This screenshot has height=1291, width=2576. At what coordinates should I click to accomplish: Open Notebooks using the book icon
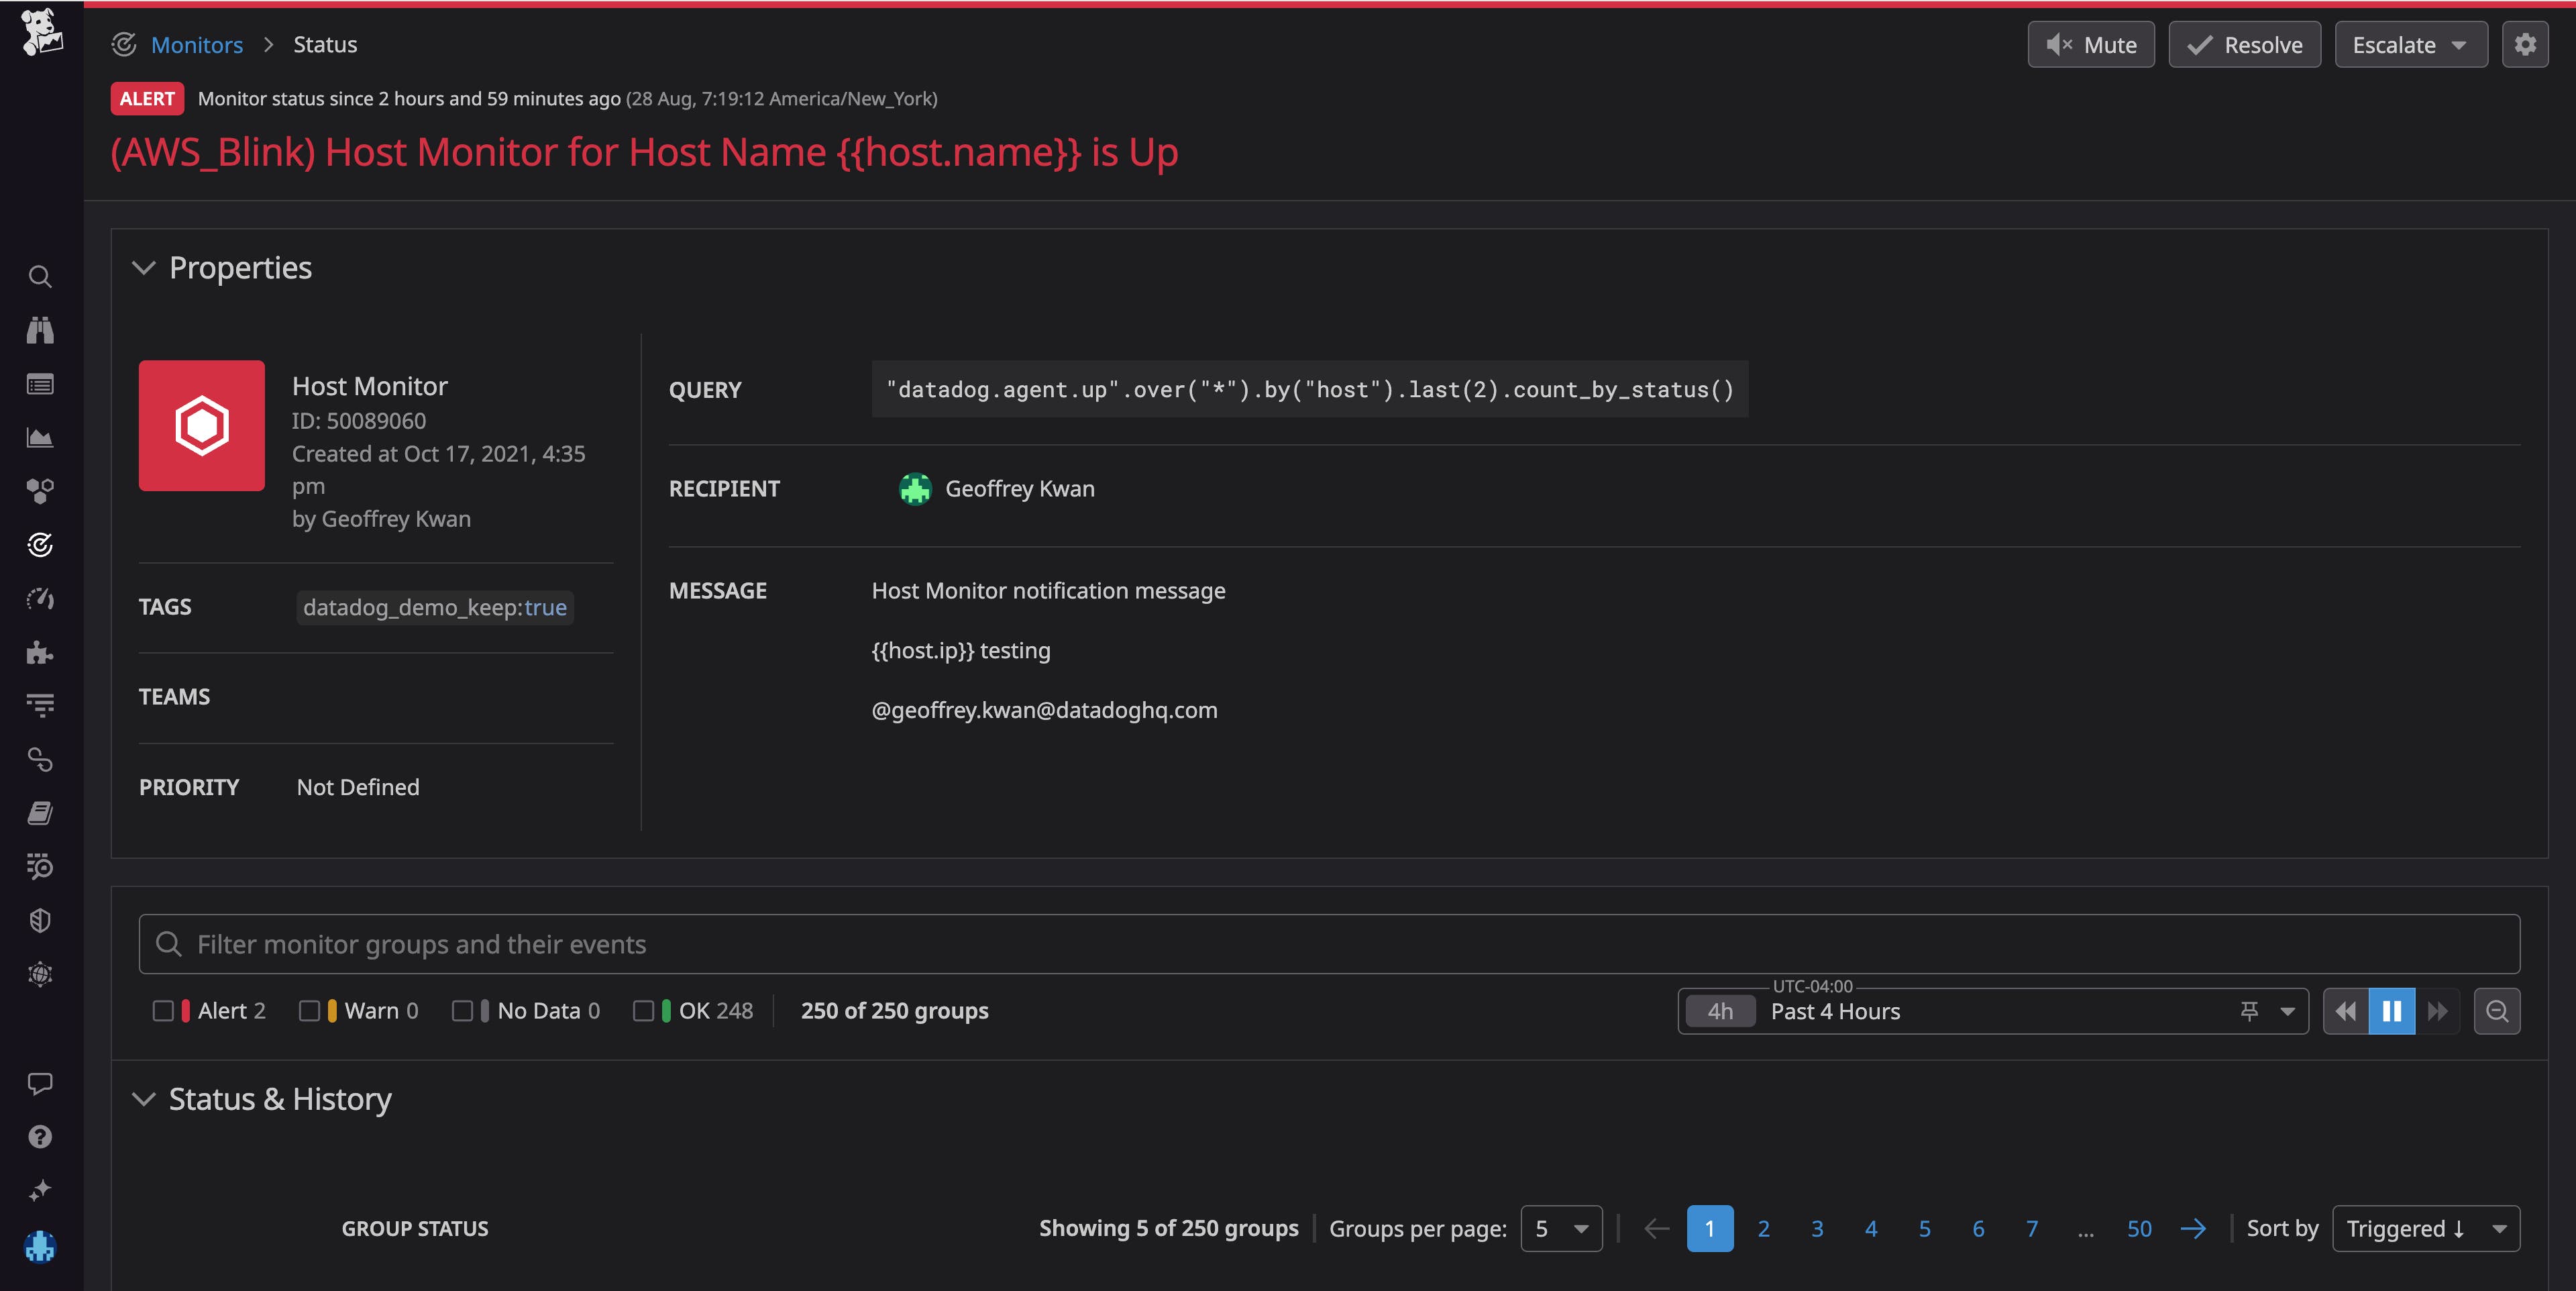(x=40, y=812)
